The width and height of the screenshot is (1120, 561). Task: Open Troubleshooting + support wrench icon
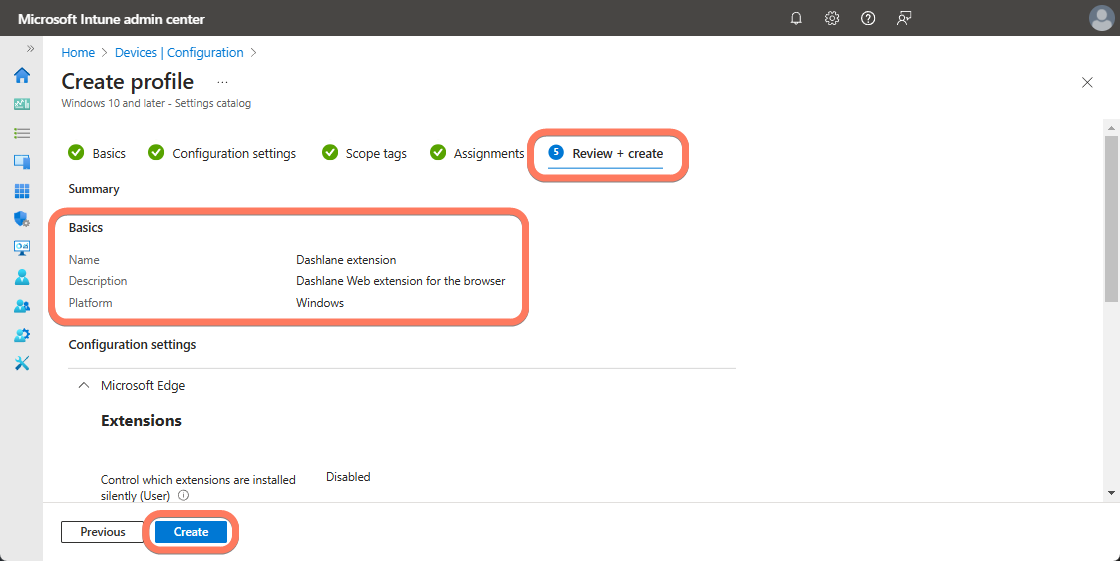point(21,363)
